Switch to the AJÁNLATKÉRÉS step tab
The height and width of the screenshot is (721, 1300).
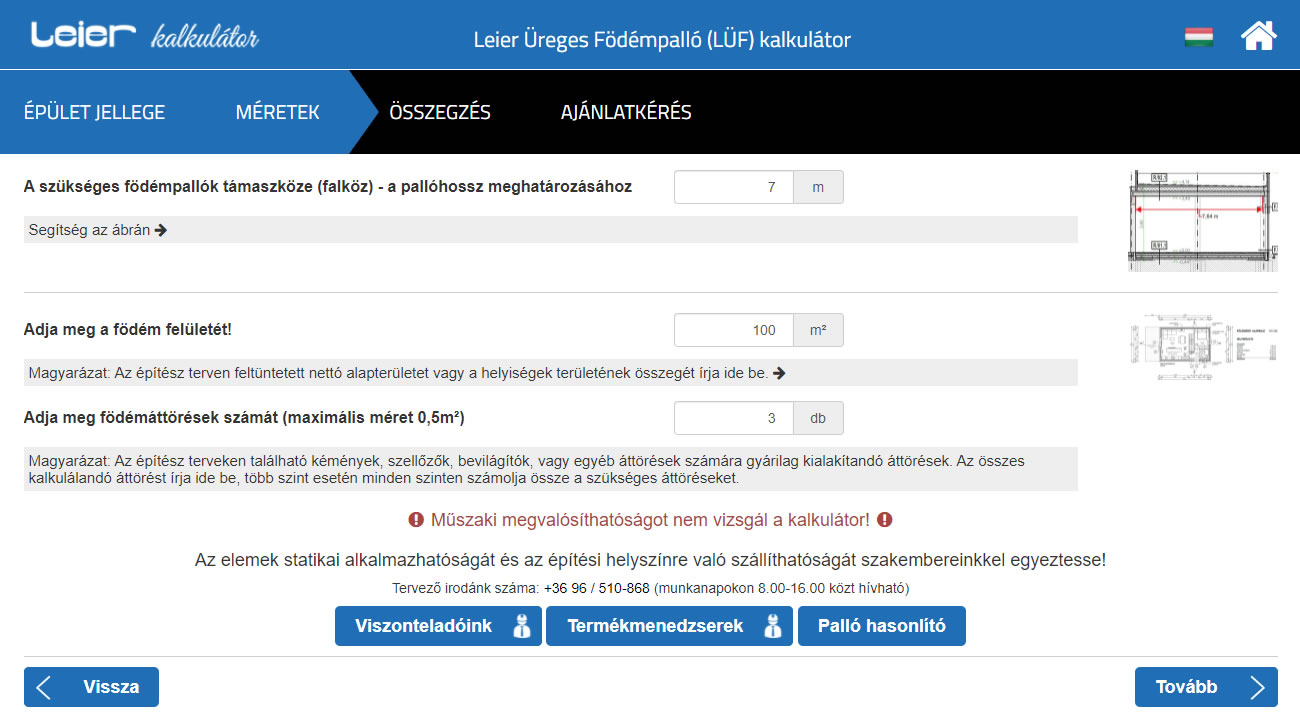(626, 112)
